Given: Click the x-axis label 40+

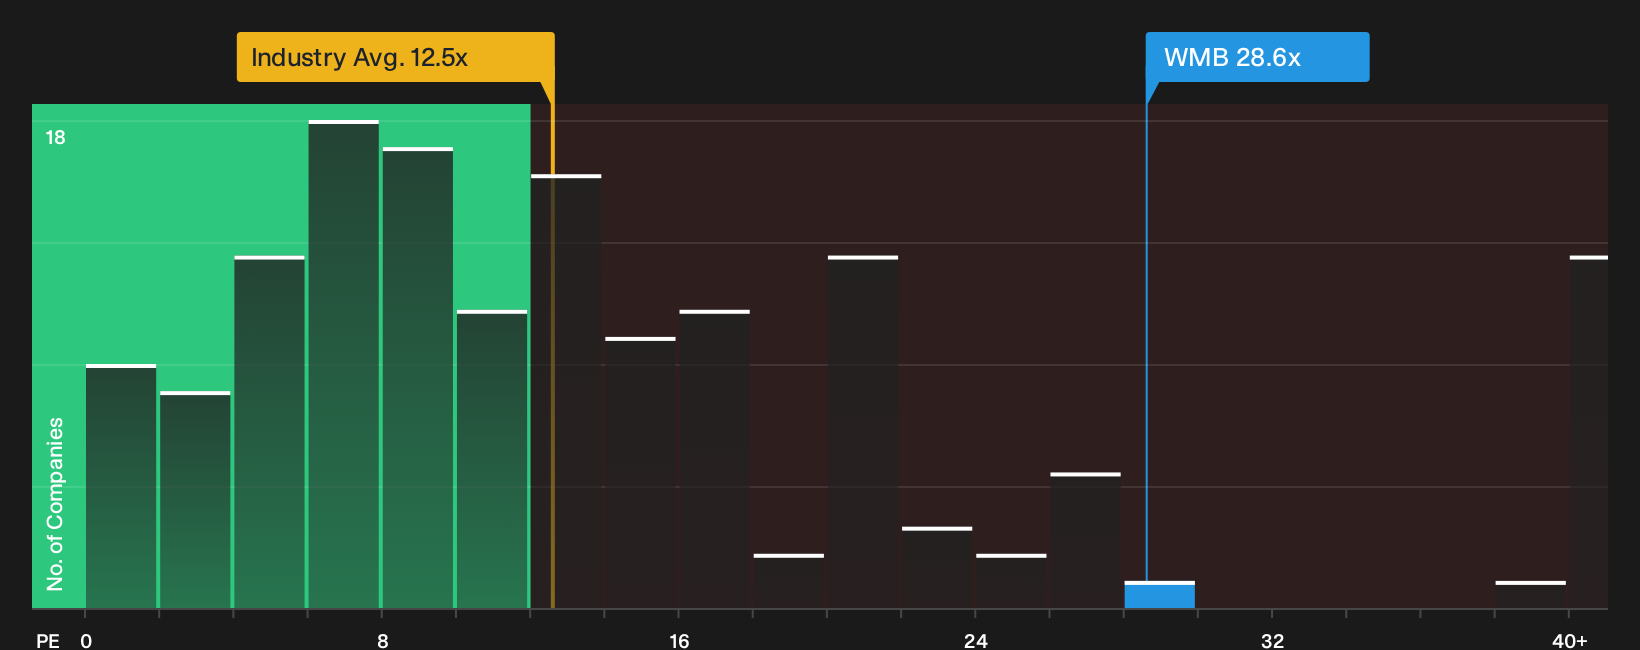Looking at the screenshot, I should click(x=1569, y=640).
